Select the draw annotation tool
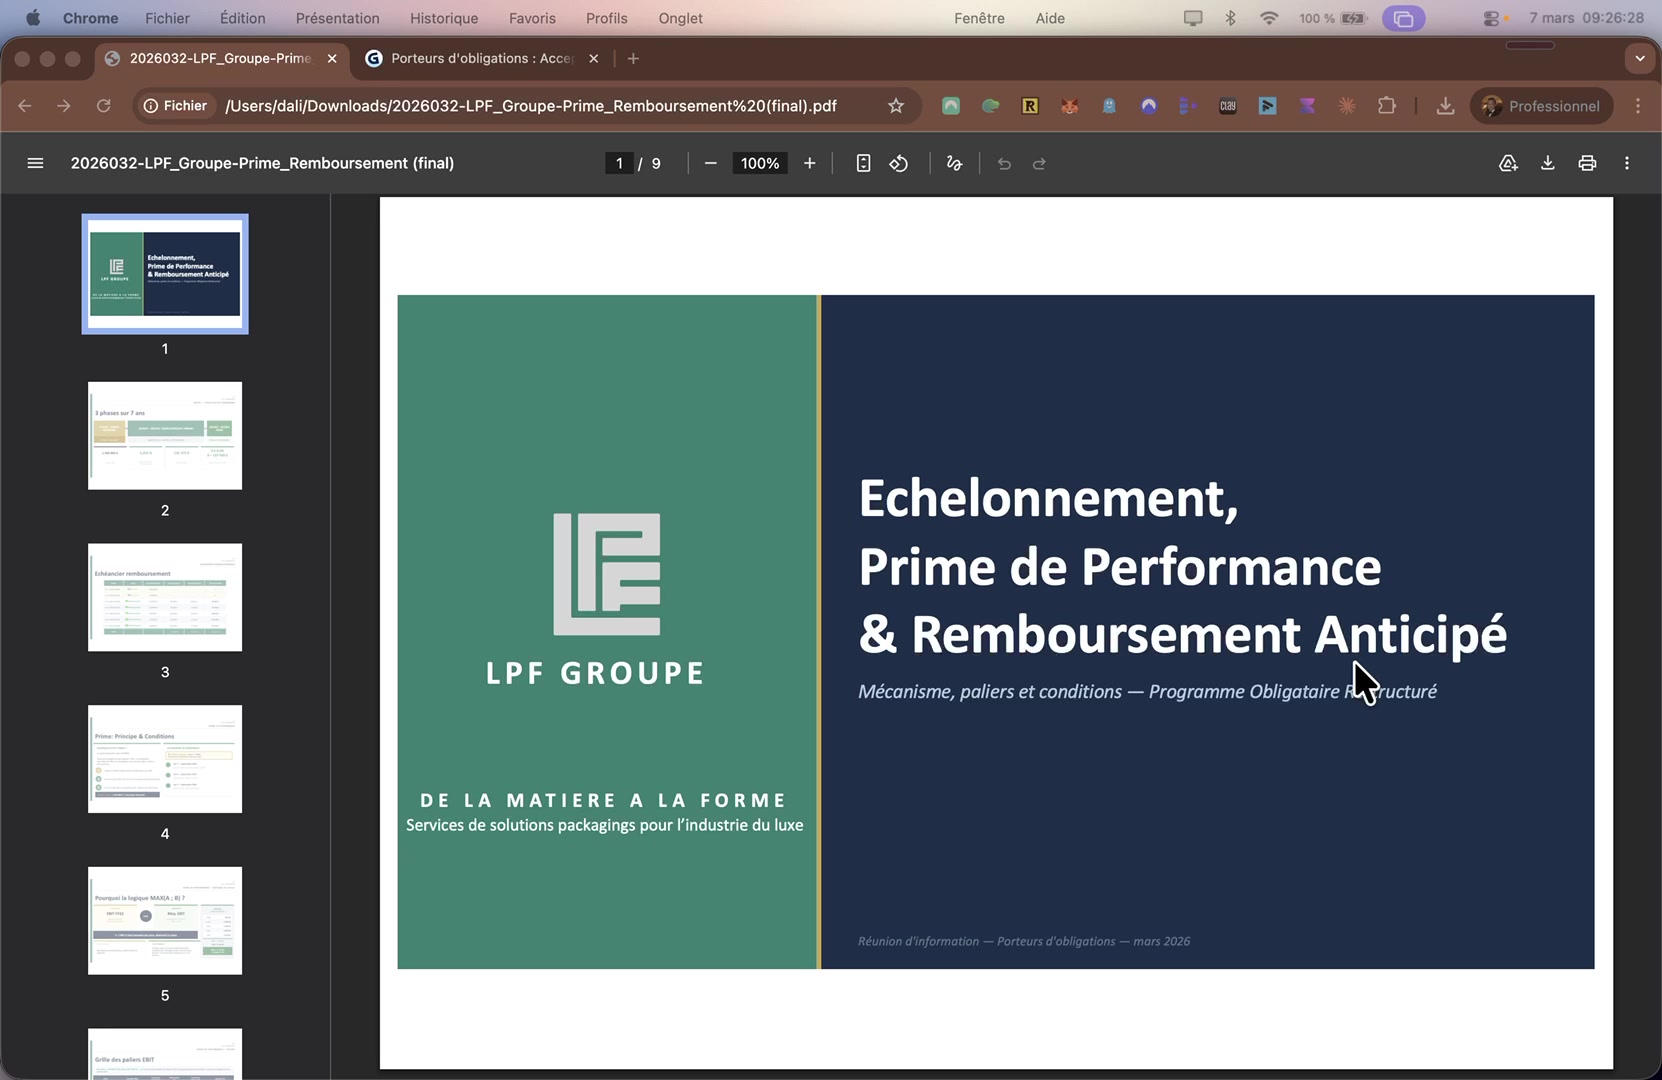 coord(954,163)
